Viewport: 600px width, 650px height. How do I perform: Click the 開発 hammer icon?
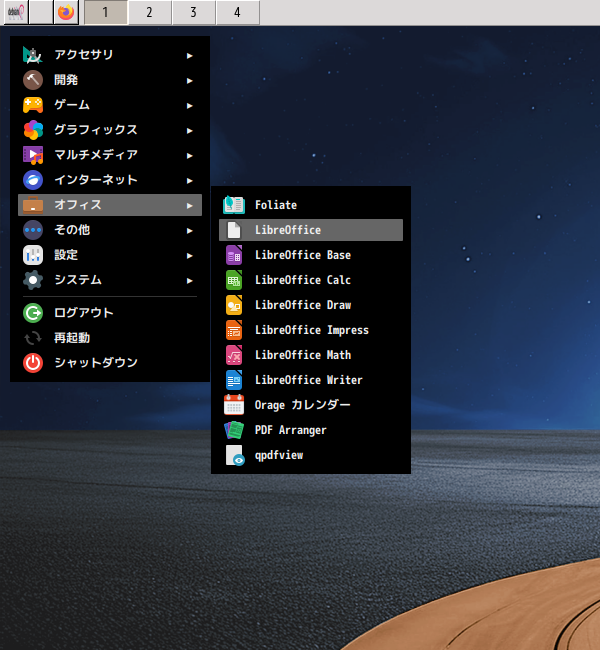(33, 80)
